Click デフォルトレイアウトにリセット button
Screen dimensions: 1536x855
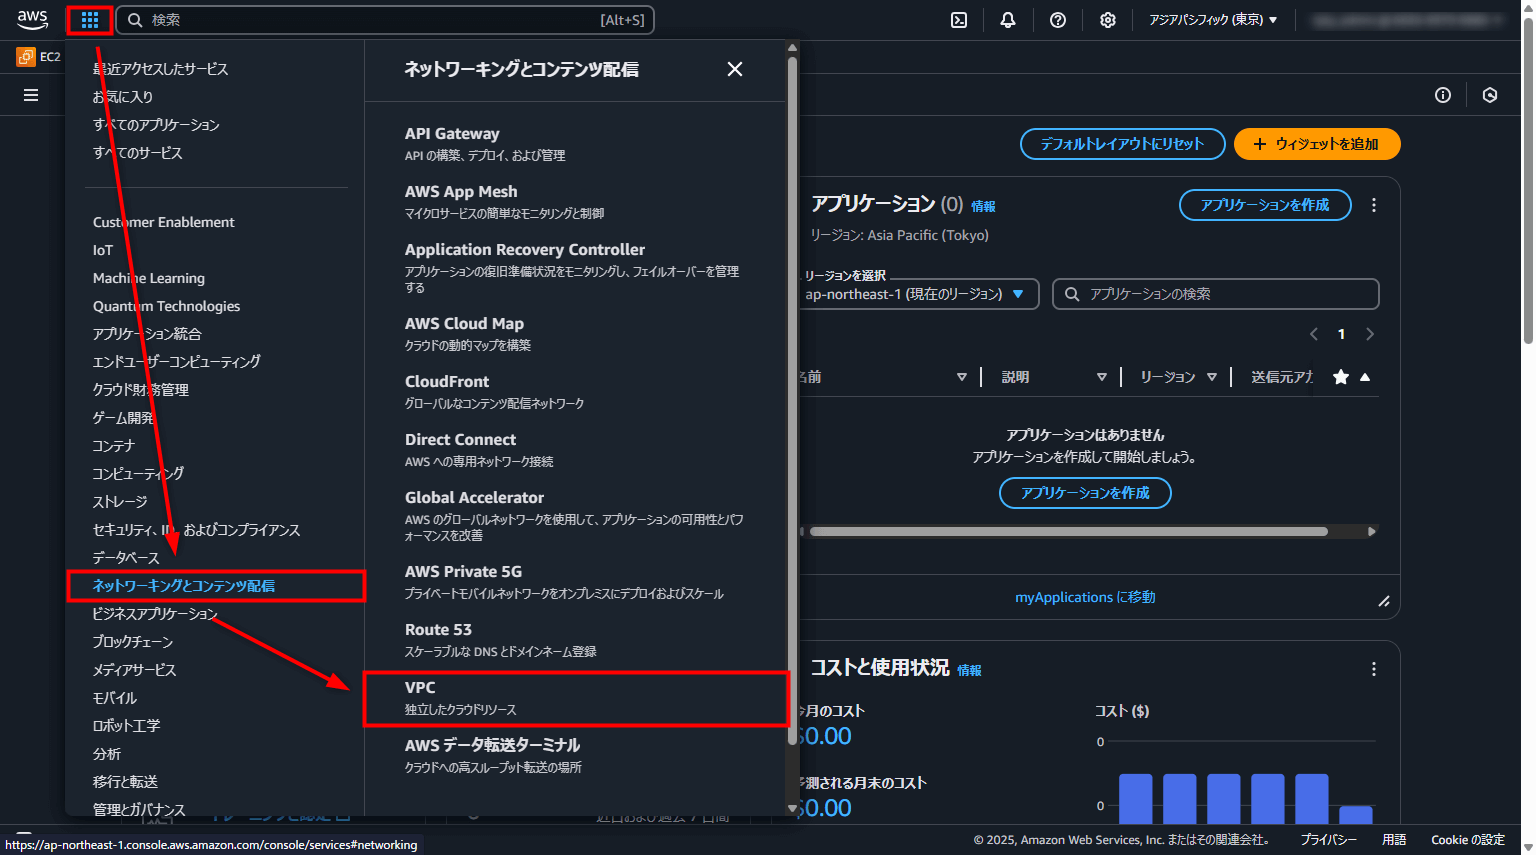(x=1123, y=144)
